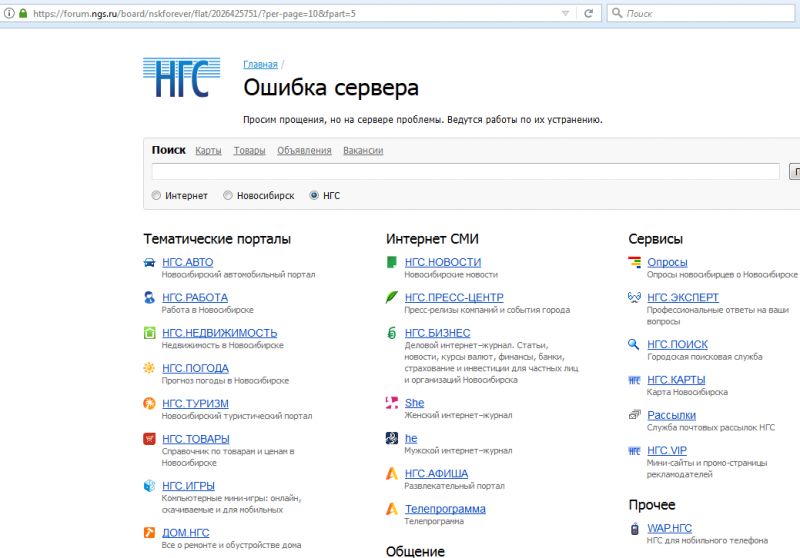This screenshot has height=558, width=800.
Task: Switch to the Вакансии search tab
Action: pyautogui.click(x=363, y=150)
